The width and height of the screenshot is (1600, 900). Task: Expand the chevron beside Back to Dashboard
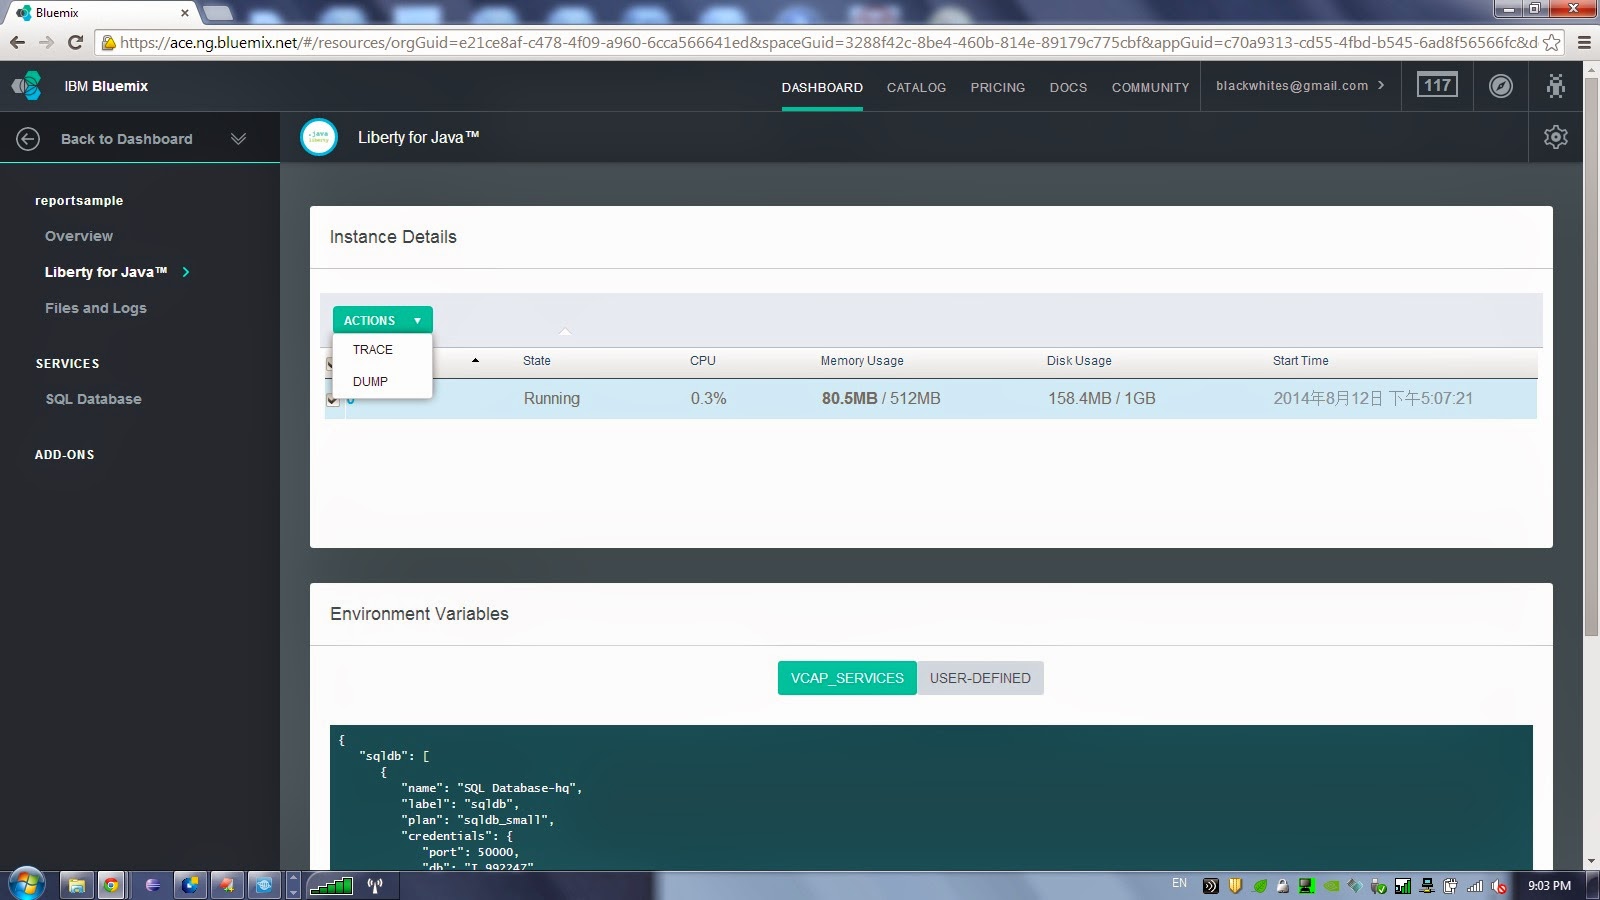238,139
